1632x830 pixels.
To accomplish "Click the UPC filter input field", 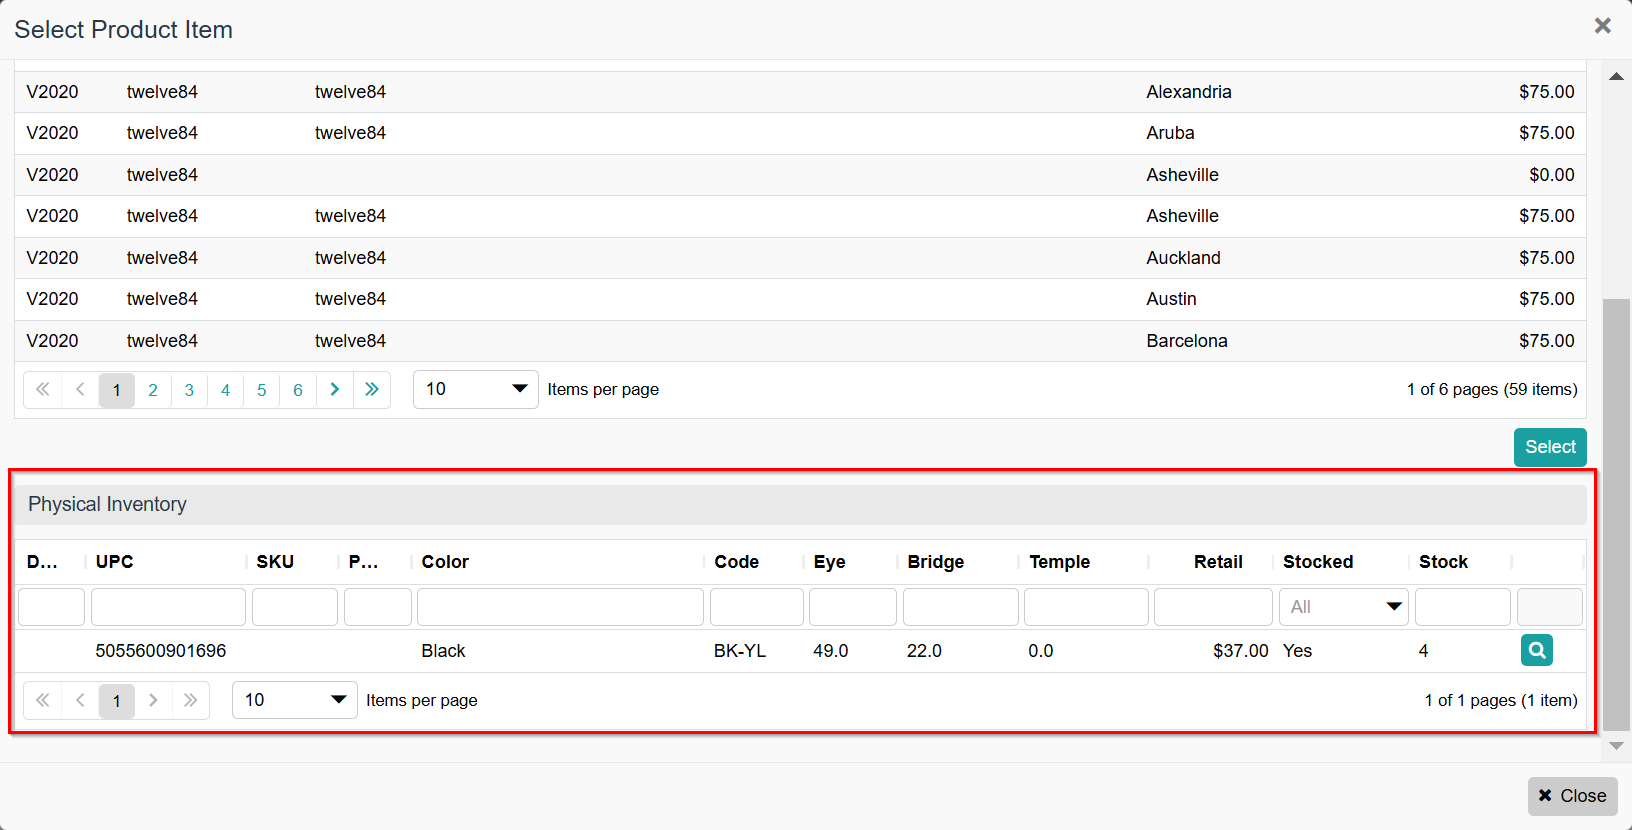I will (x=168, y=607).
